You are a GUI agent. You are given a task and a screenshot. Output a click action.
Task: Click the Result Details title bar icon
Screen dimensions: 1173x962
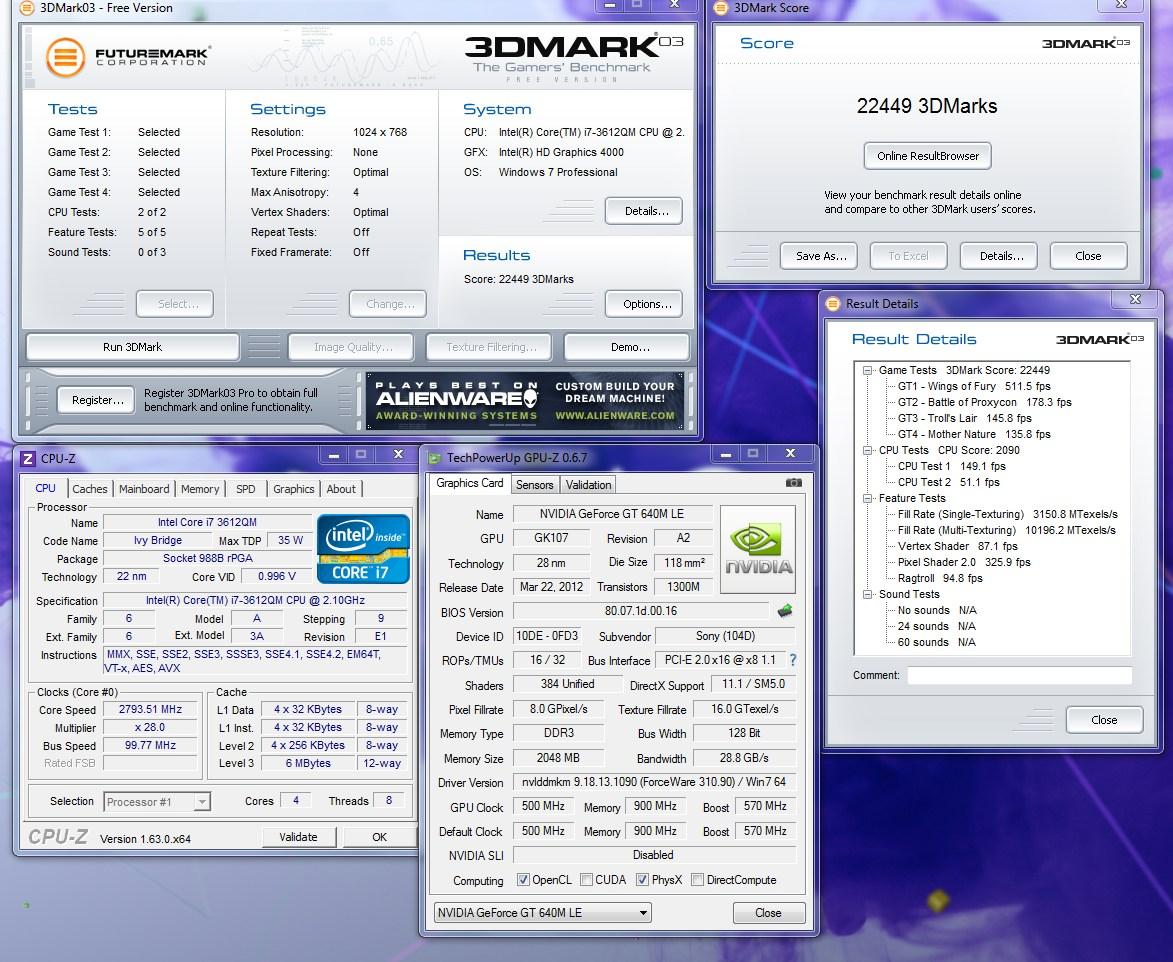(833, 304)
